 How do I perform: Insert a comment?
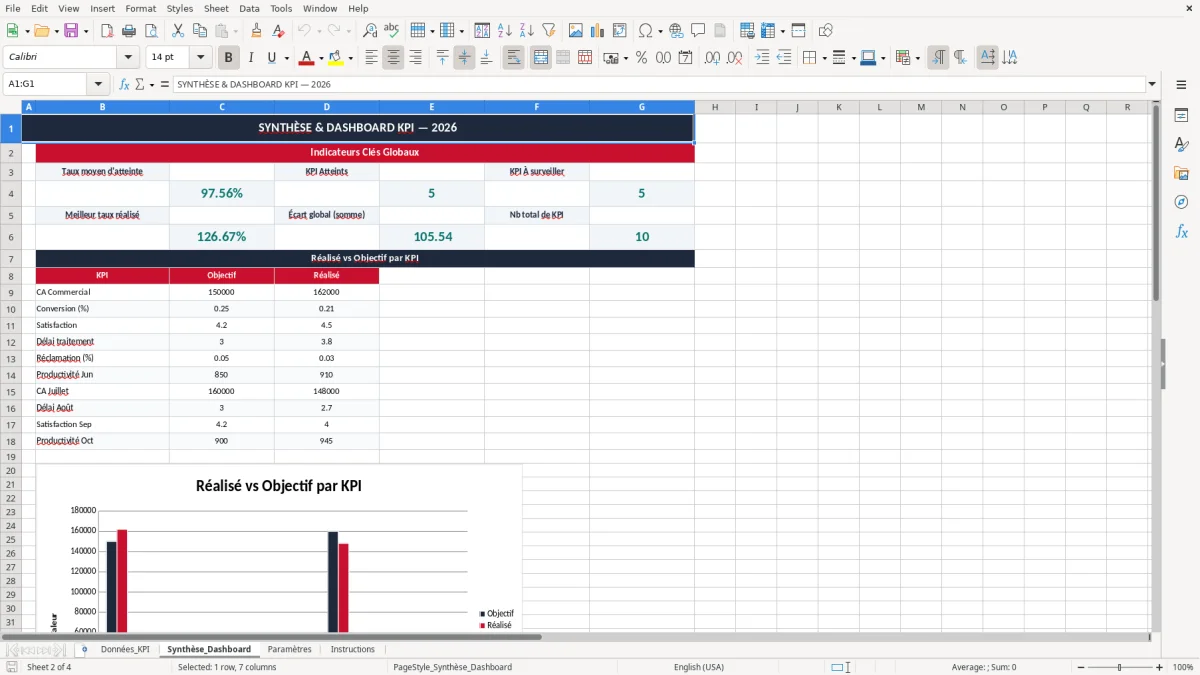[x=698, y=31]
